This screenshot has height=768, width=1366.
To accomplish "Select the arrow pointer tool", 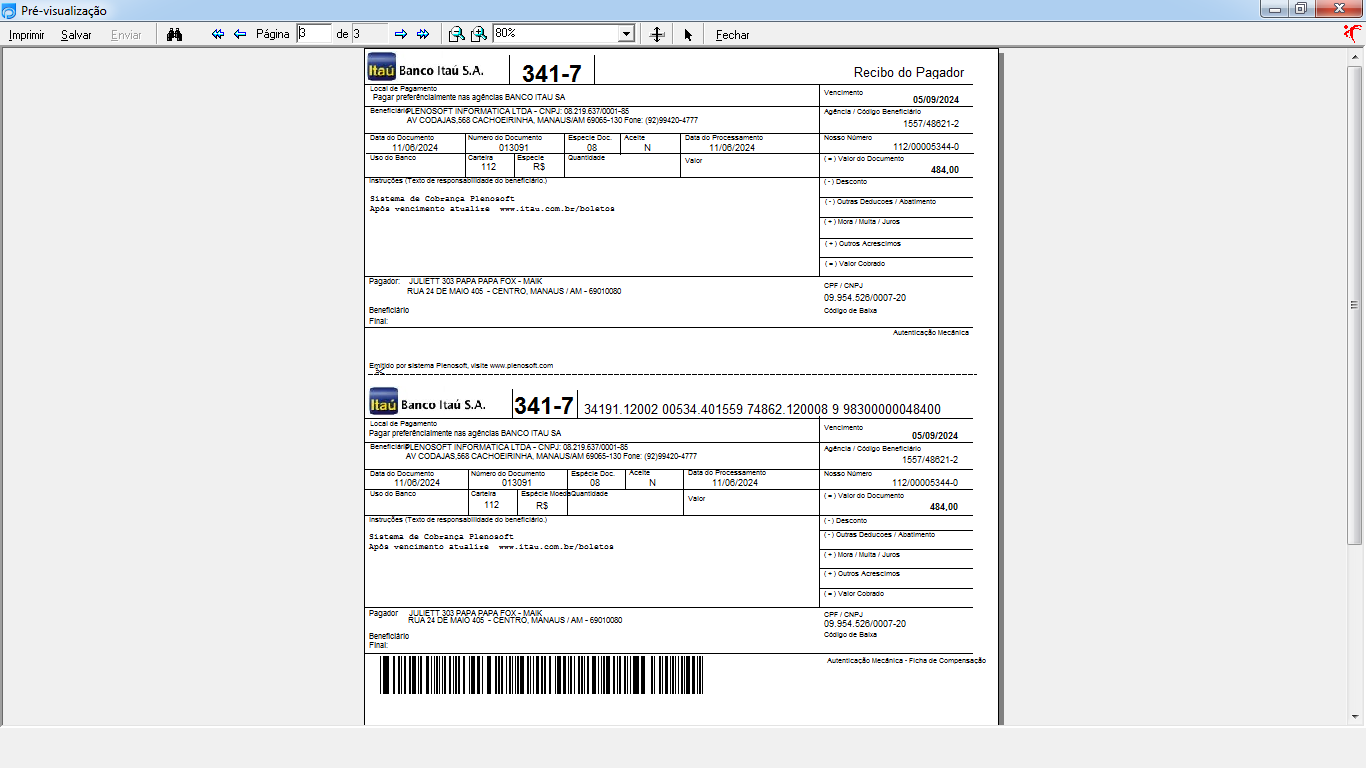I will (x=688, y=35).
